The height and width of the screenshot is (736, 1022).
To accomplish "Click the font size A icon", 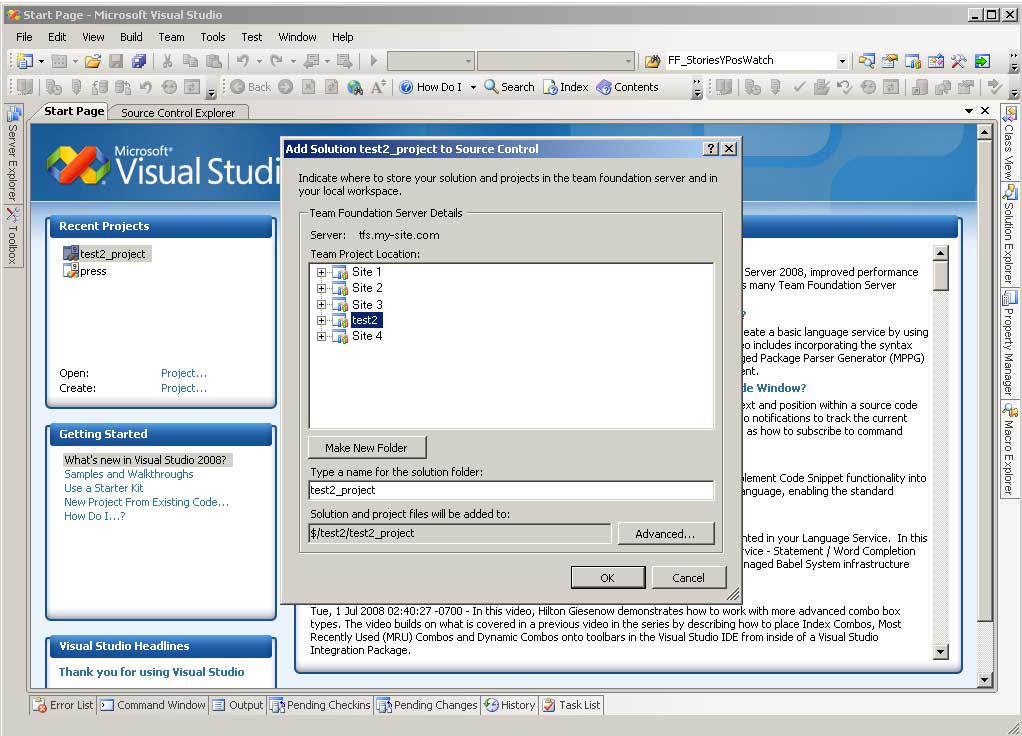I will coord(378,87).
